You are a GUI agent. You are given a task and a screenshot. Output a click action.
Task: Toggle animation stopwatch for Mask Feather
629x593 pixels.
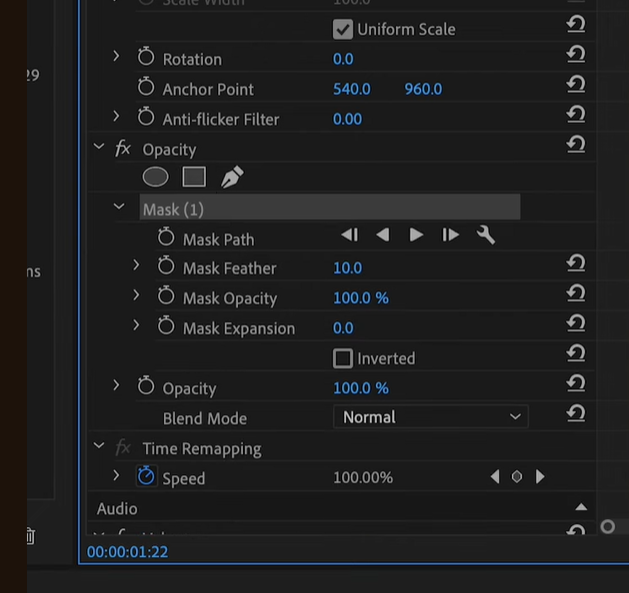tap(166, 265)
